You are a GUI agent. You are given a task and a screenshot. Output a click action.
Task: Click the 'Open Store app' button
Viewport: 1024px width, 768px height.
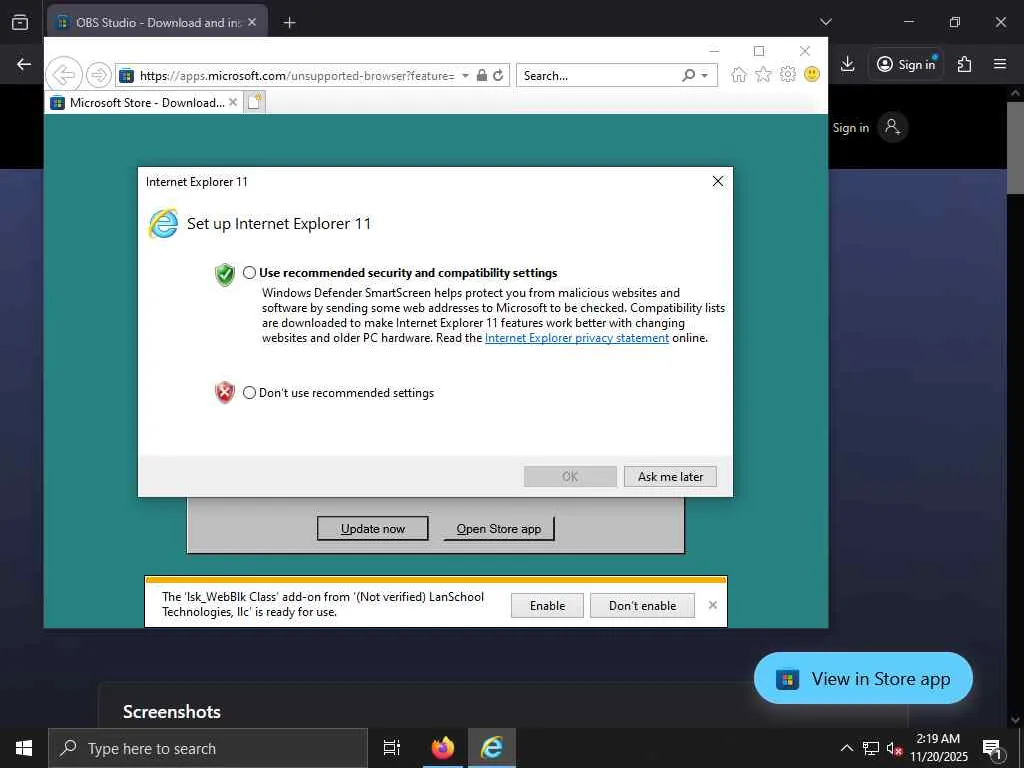click(x=499, y=528)
